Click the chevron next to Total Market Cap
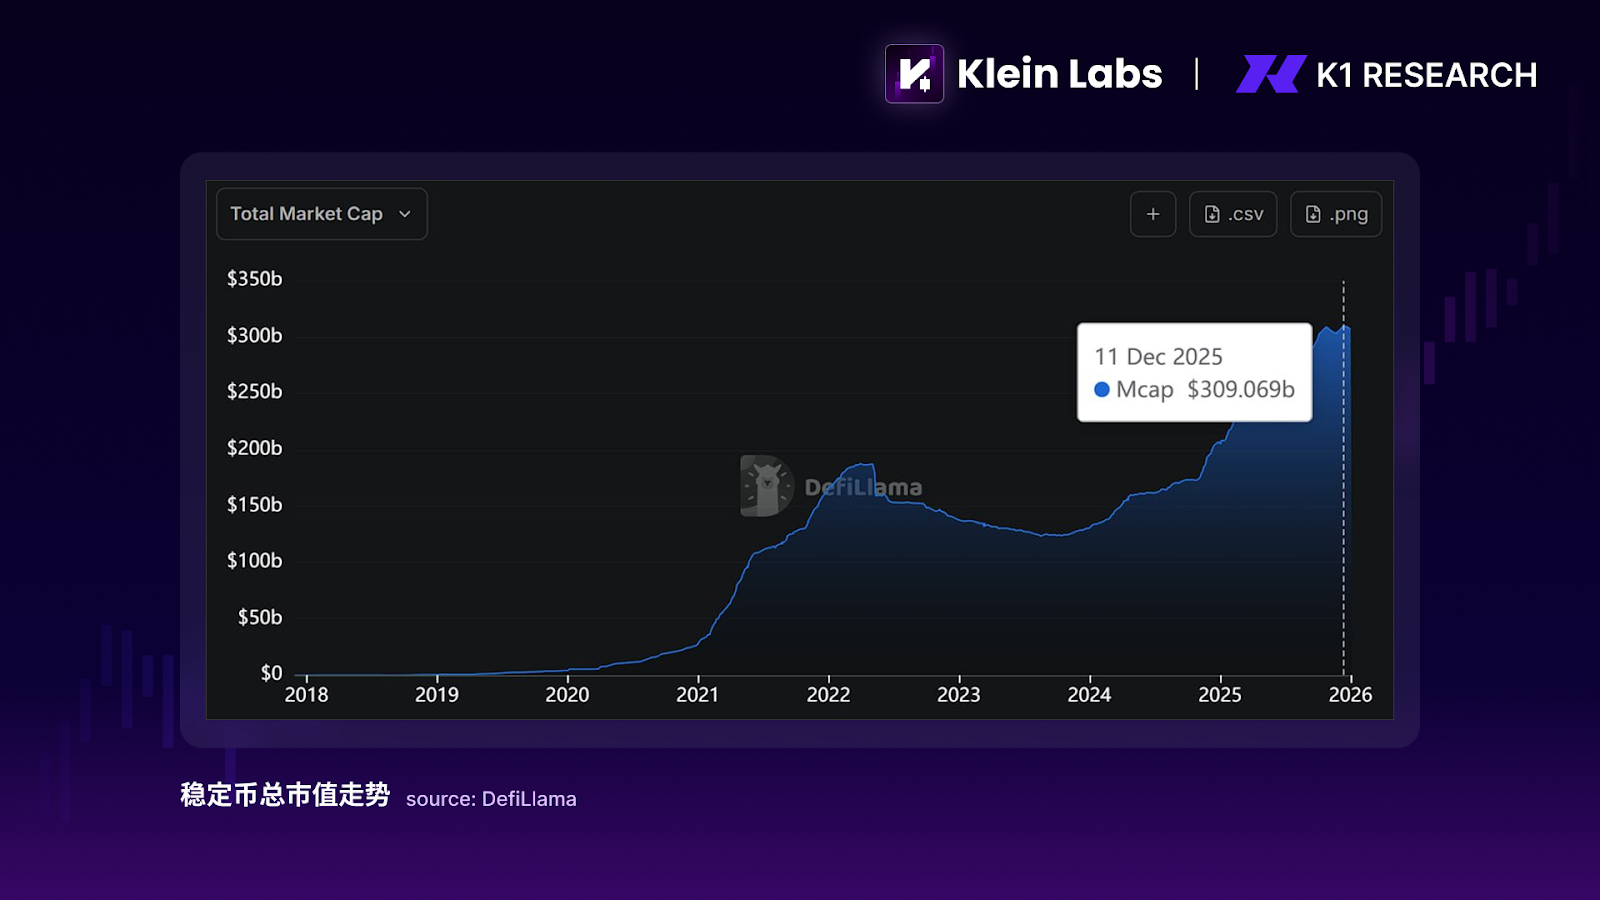1600x900 pixels. [x=405, y=214]
